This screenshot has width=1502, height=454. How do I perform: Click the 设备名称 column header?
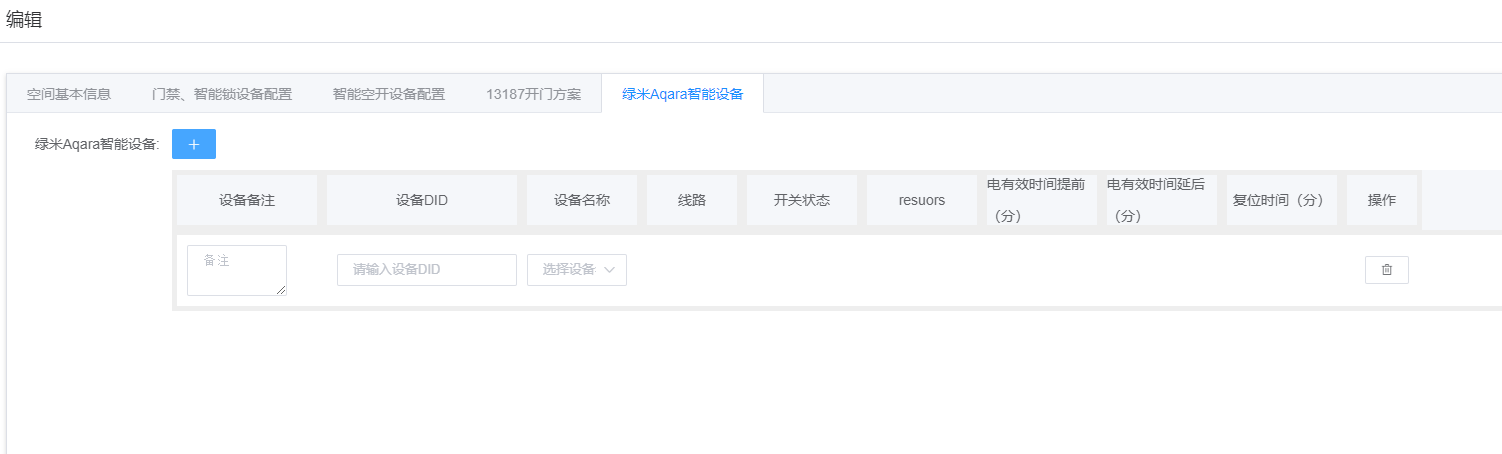point(582,200)
